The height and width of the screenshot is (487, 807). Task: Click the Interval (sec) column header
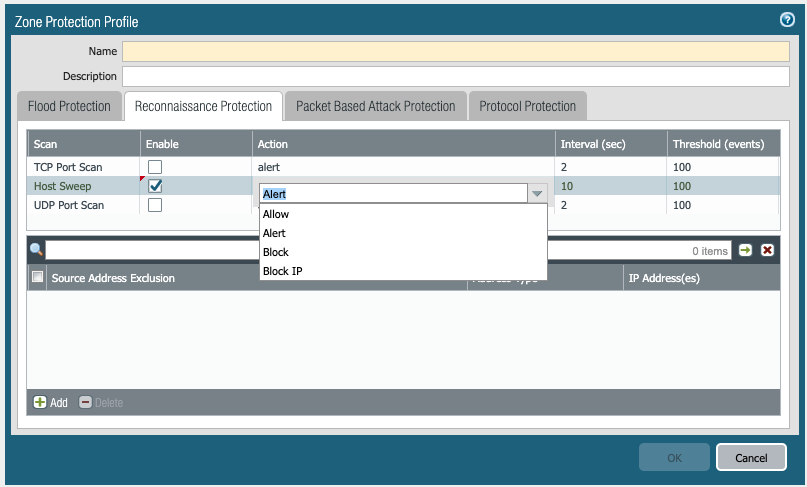611,144
